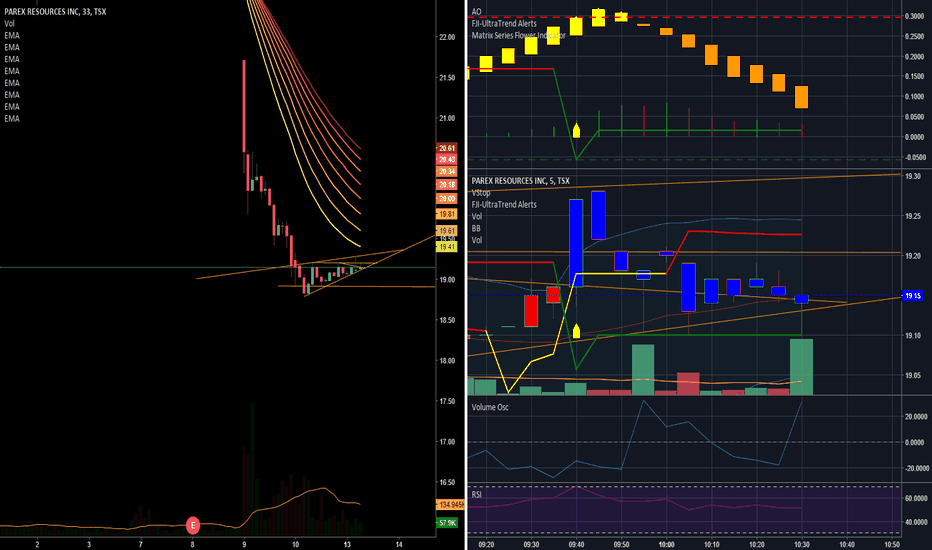Click the 10:50 time axis label
932x550 pixels.
892,544
